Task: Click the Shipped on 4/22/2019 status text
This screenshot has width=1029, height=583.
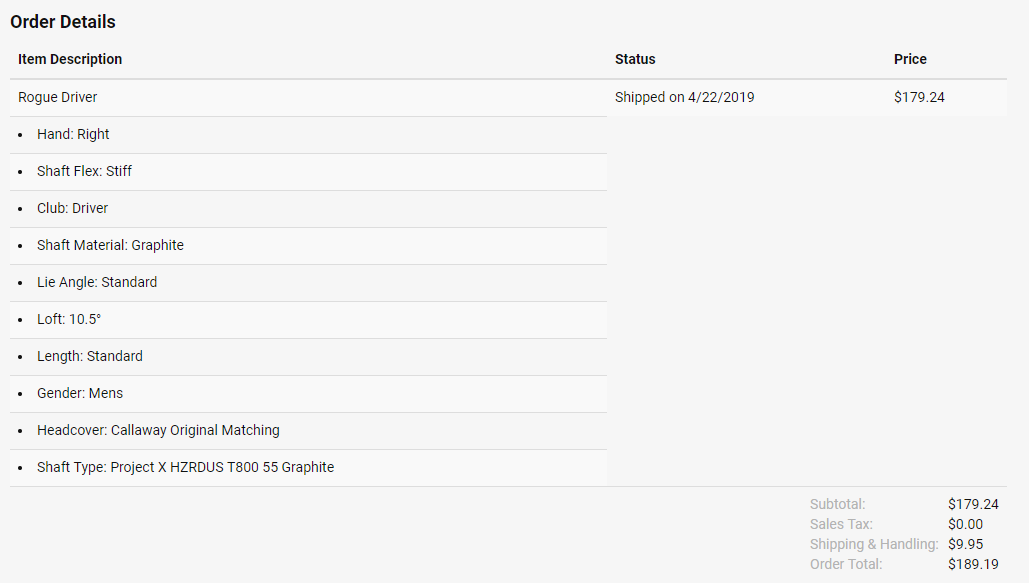Action: tap(684, 97)
